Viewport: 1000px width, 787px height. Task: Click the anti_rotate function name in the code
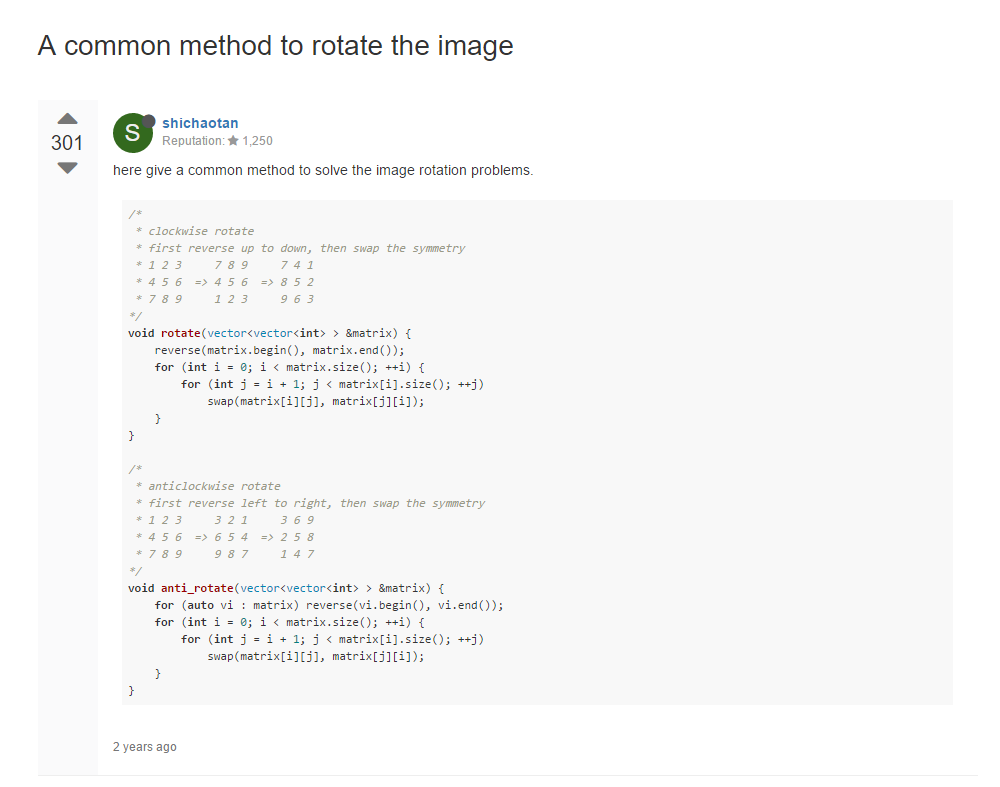point(197,588)
